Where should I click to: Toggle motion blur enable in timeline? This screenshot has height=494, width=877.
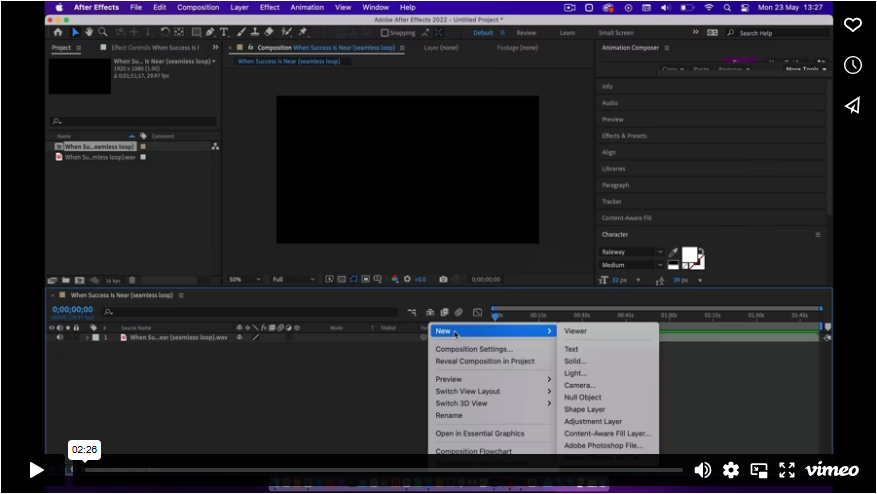tap(459, 312)
